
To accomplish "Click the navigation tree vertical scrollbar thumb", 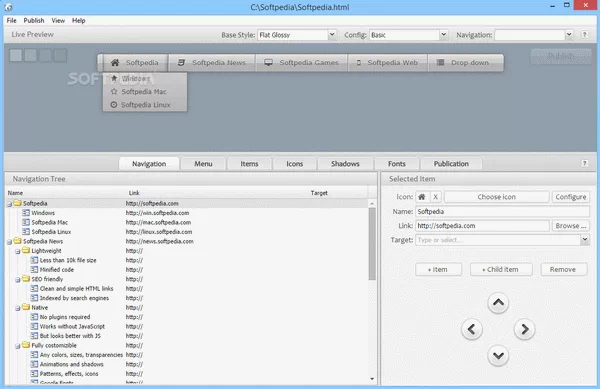I will pyautogui.click(x=372, y=244).
